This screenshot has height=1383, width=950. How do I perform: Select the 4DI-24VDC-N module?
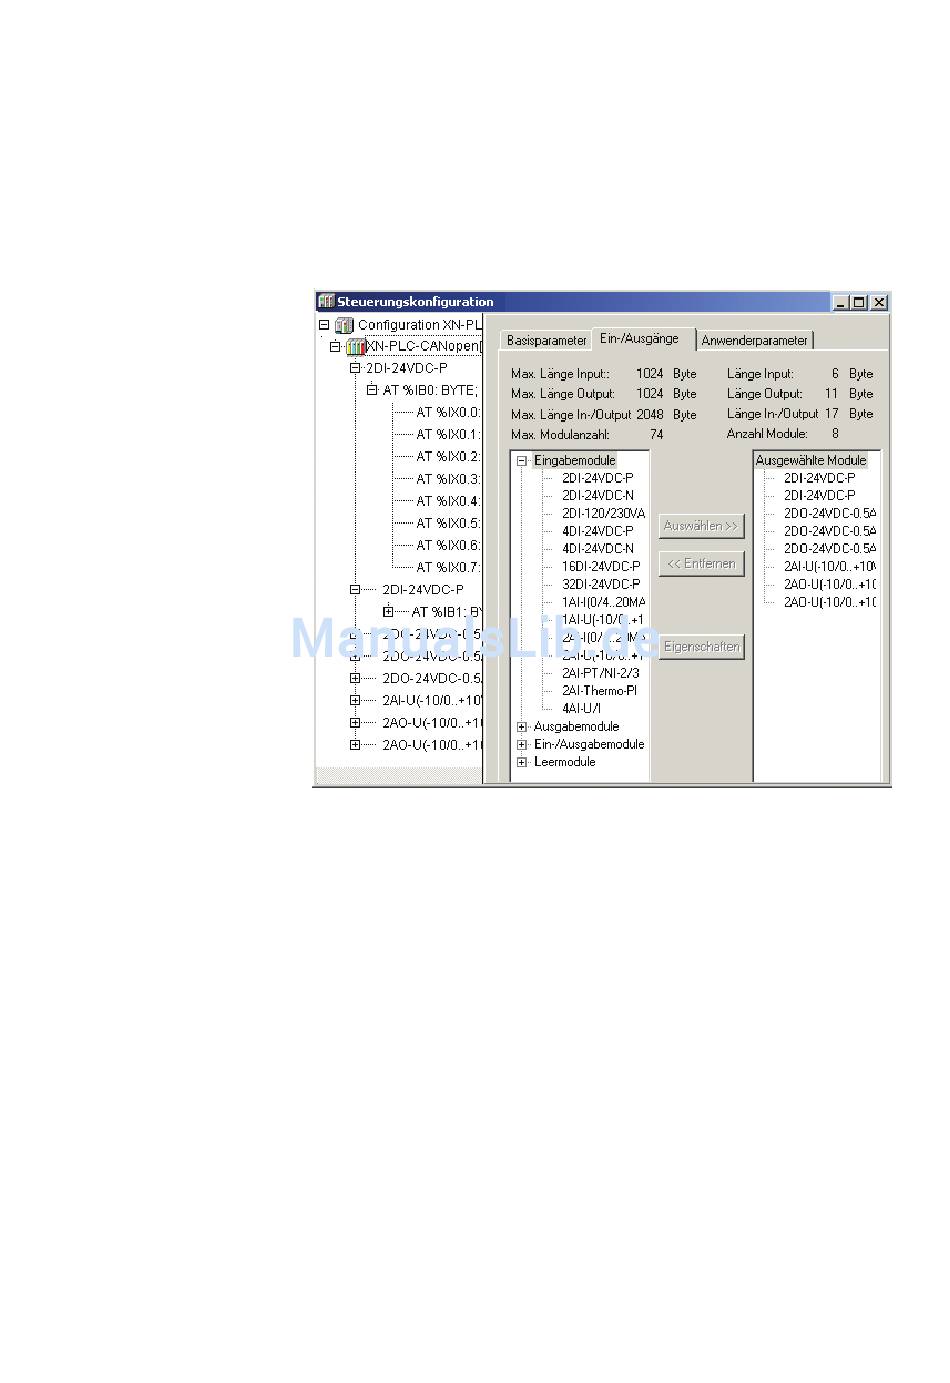tap(597, 548)
